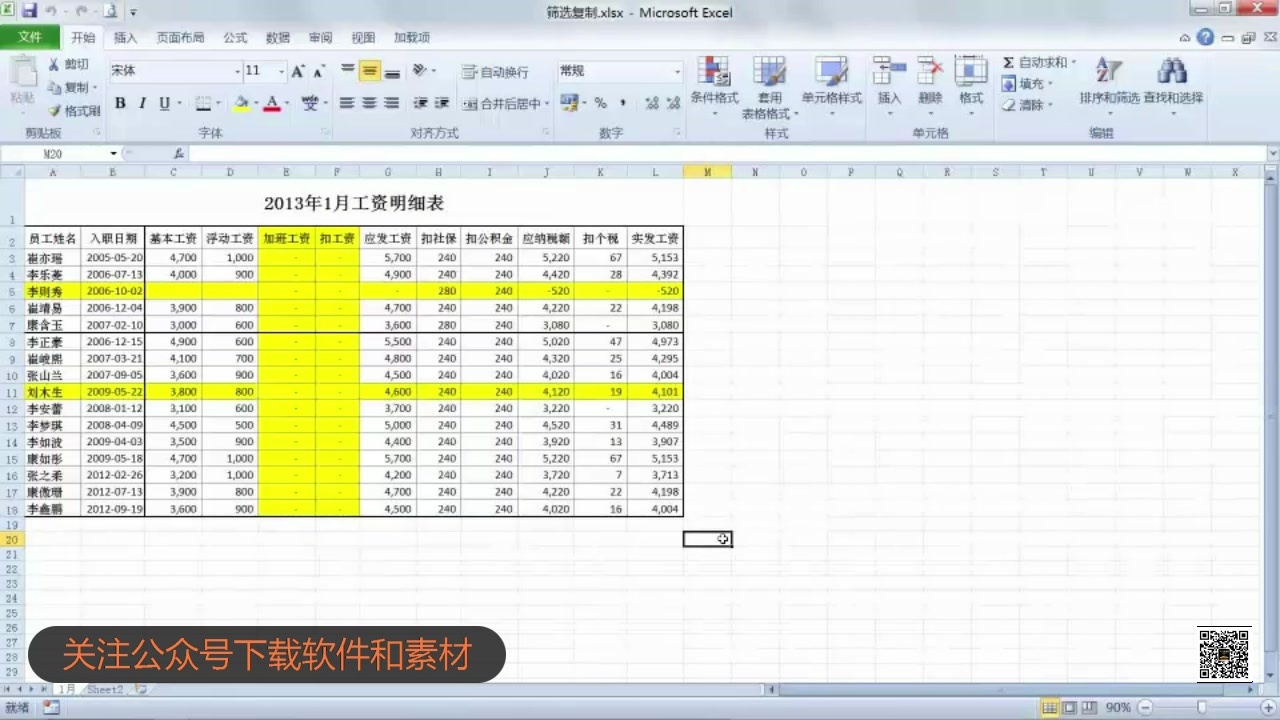Open the number format dropdown (常规)
1280x720 pixels.
point(677,71)
